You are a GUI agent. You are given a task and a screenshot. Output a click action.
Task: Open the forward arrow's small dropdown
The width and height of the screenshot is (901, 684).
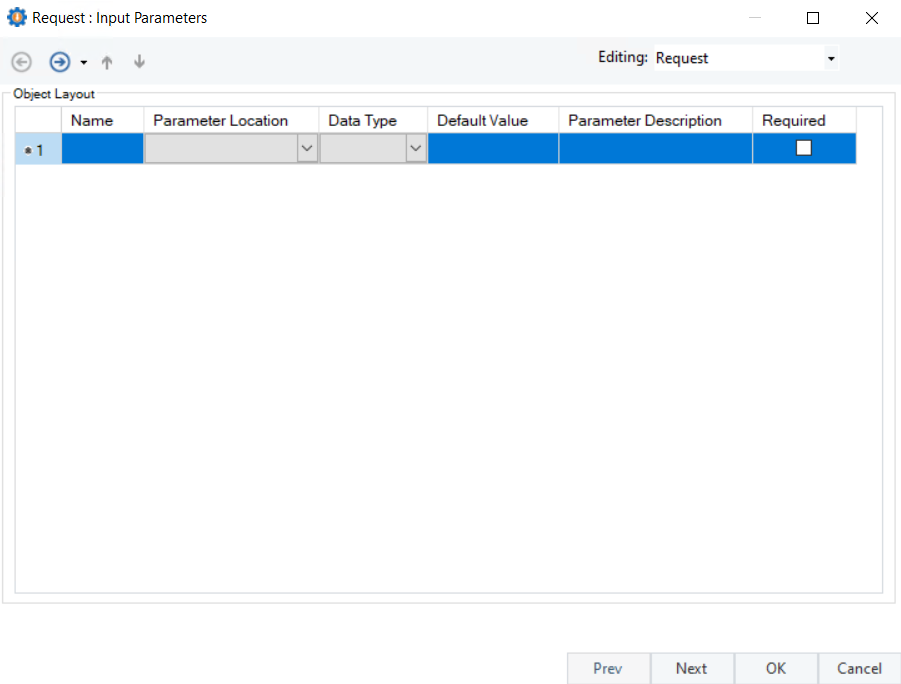84,62
